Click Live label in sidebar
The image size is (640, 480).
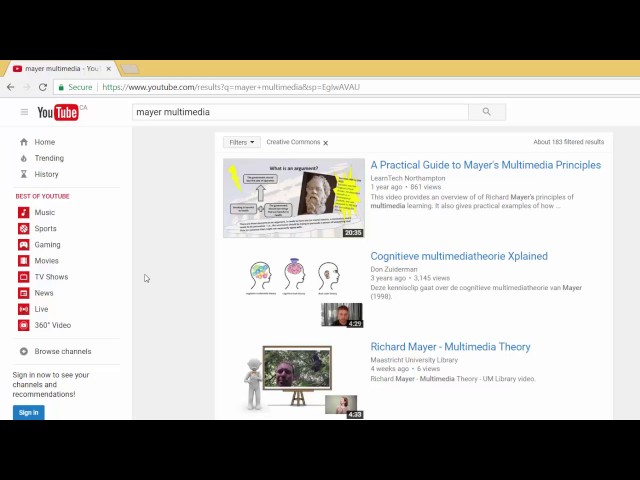41,309
